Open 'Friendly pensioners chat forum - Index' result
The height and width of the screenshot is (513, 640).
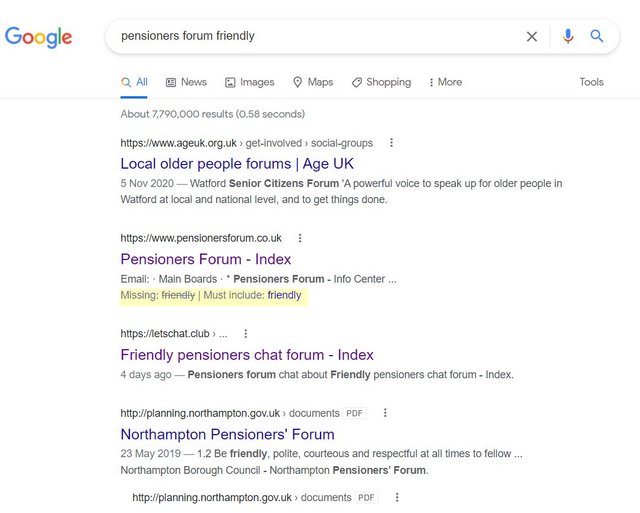(x=247, y=355)
